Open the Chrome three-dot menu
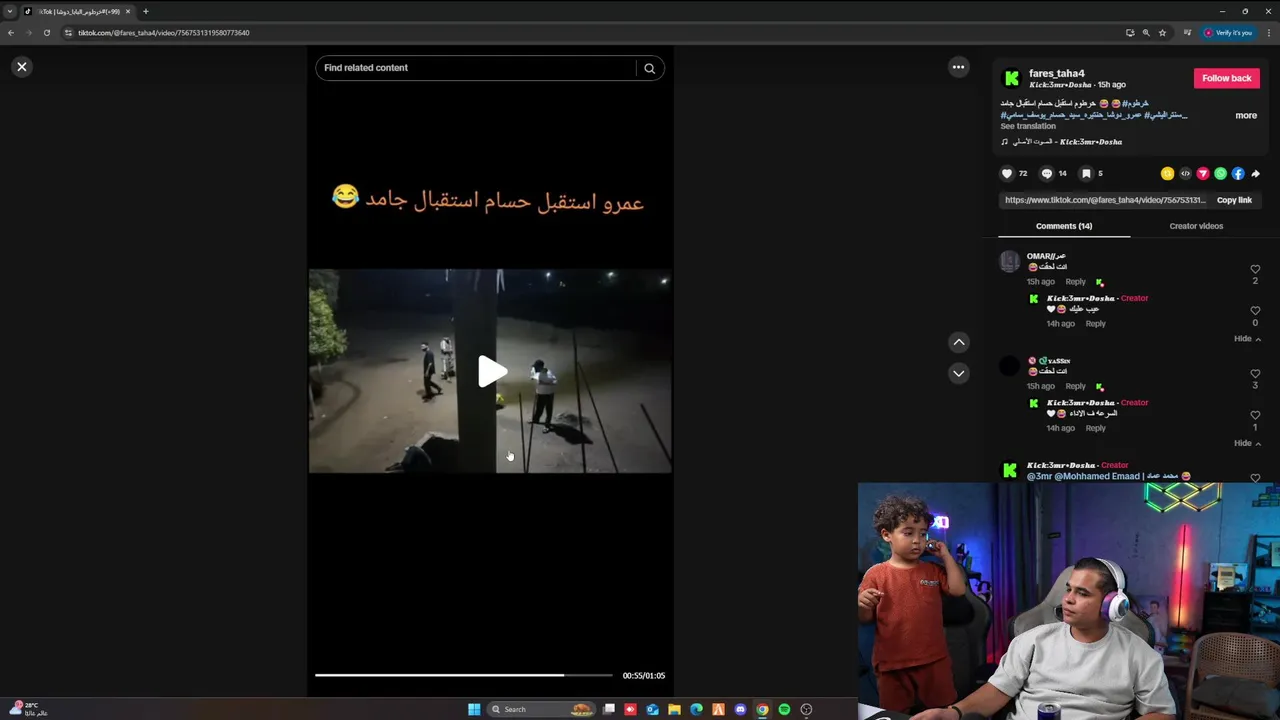This screenshot has width=1280, height=720. pyautogui.click(x=1268, y=33)
